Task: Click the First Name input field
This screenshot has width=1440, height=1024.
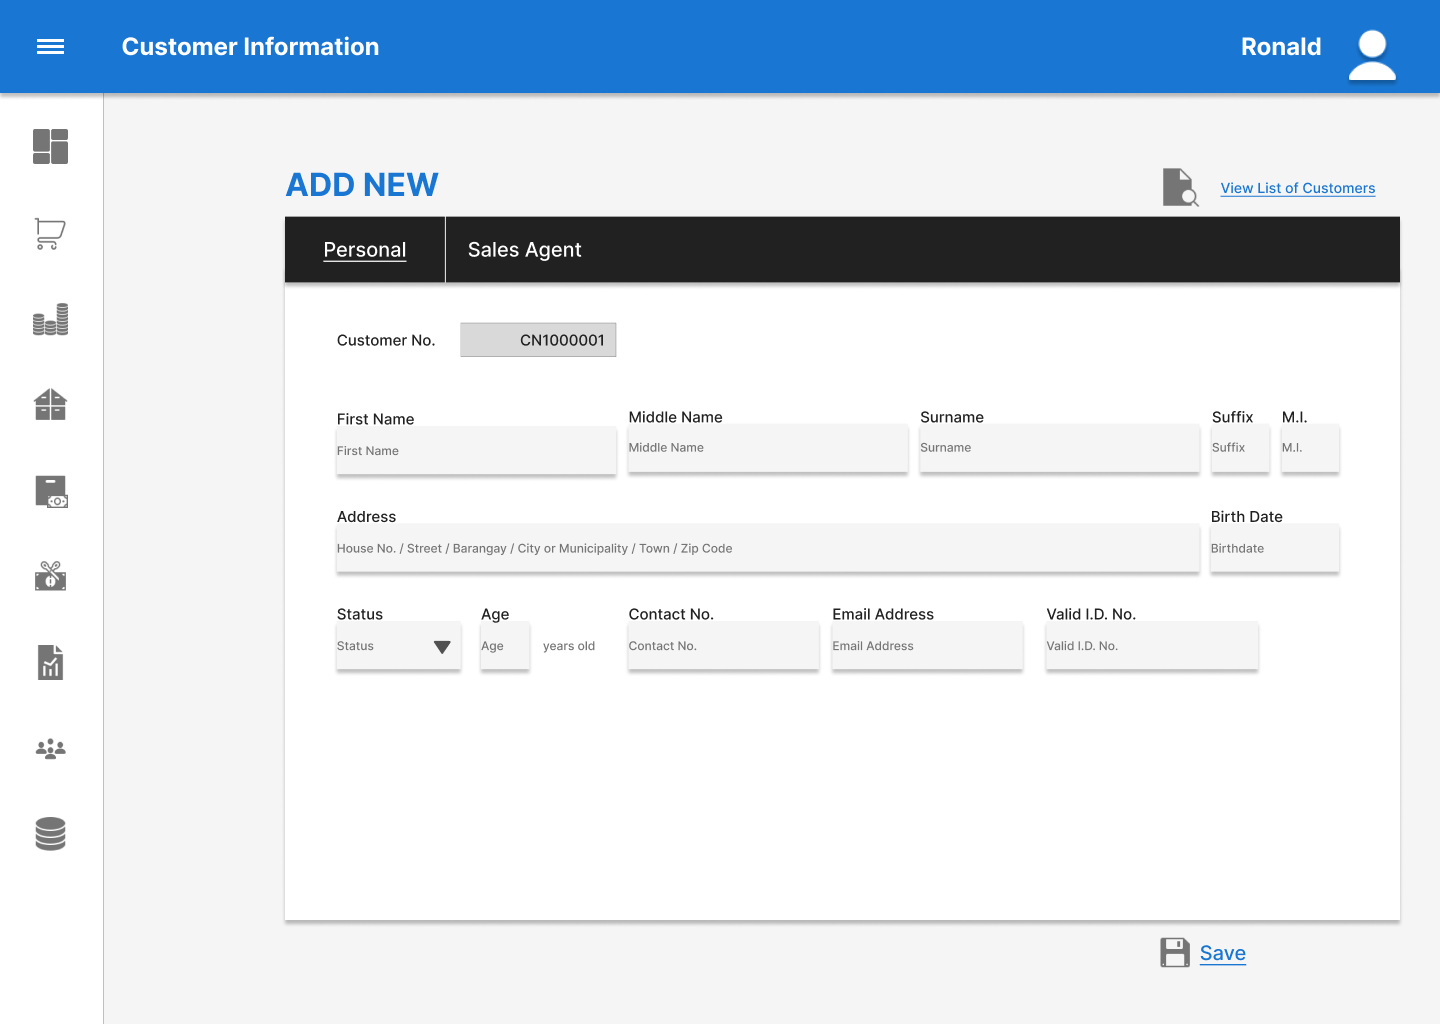Action: click(x=476, y=451)
